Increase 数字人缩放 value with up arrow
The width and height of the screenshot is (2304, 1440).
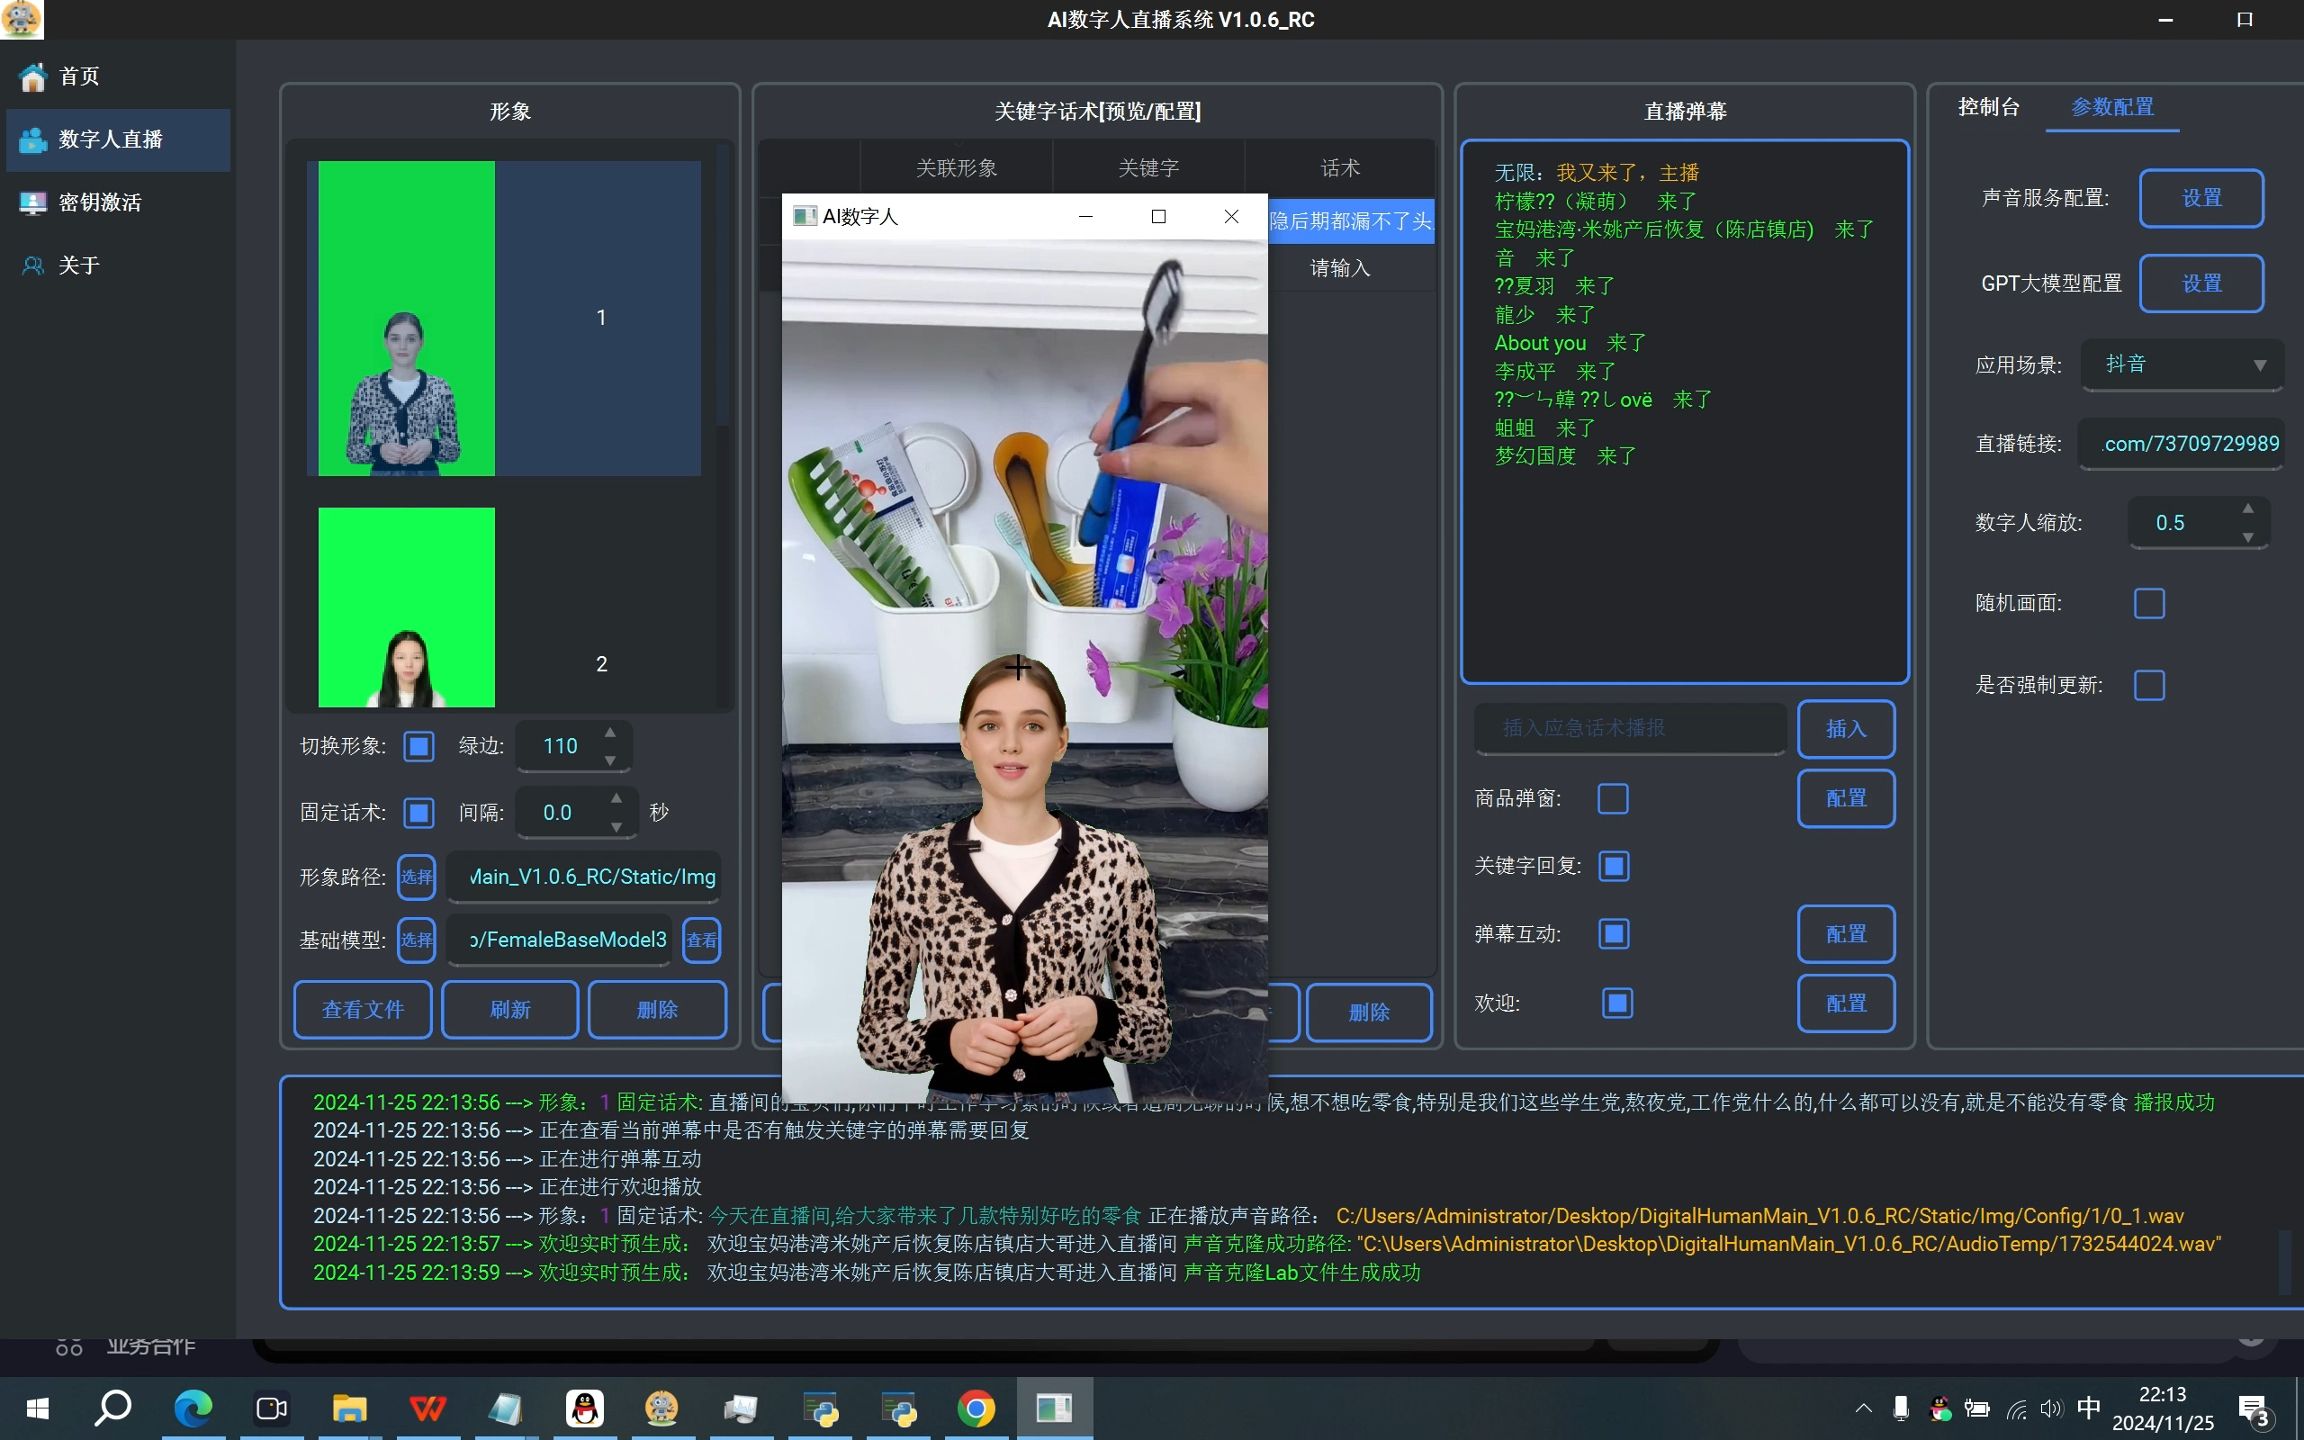click(x=2248, y=509)
